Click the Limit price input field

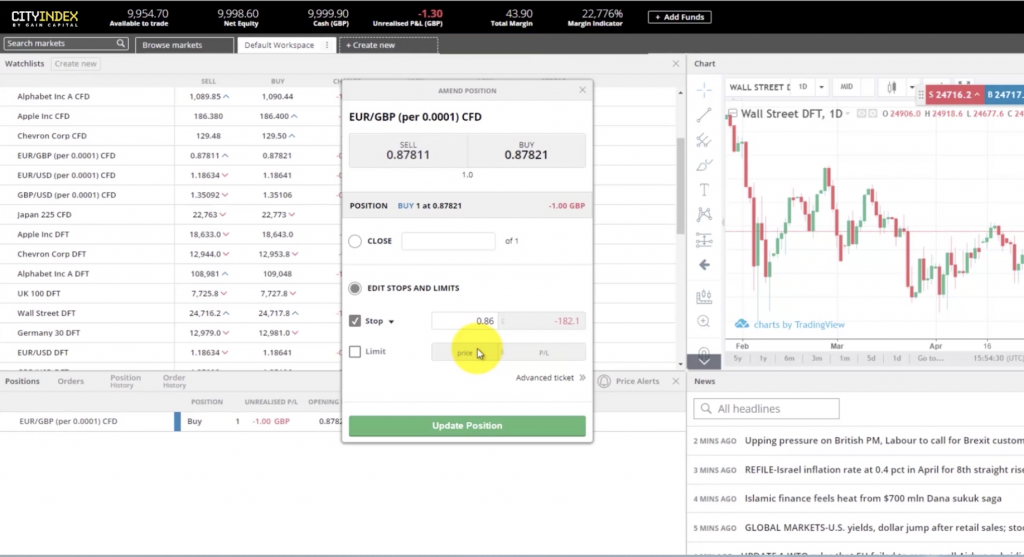[x=465, y=353]
